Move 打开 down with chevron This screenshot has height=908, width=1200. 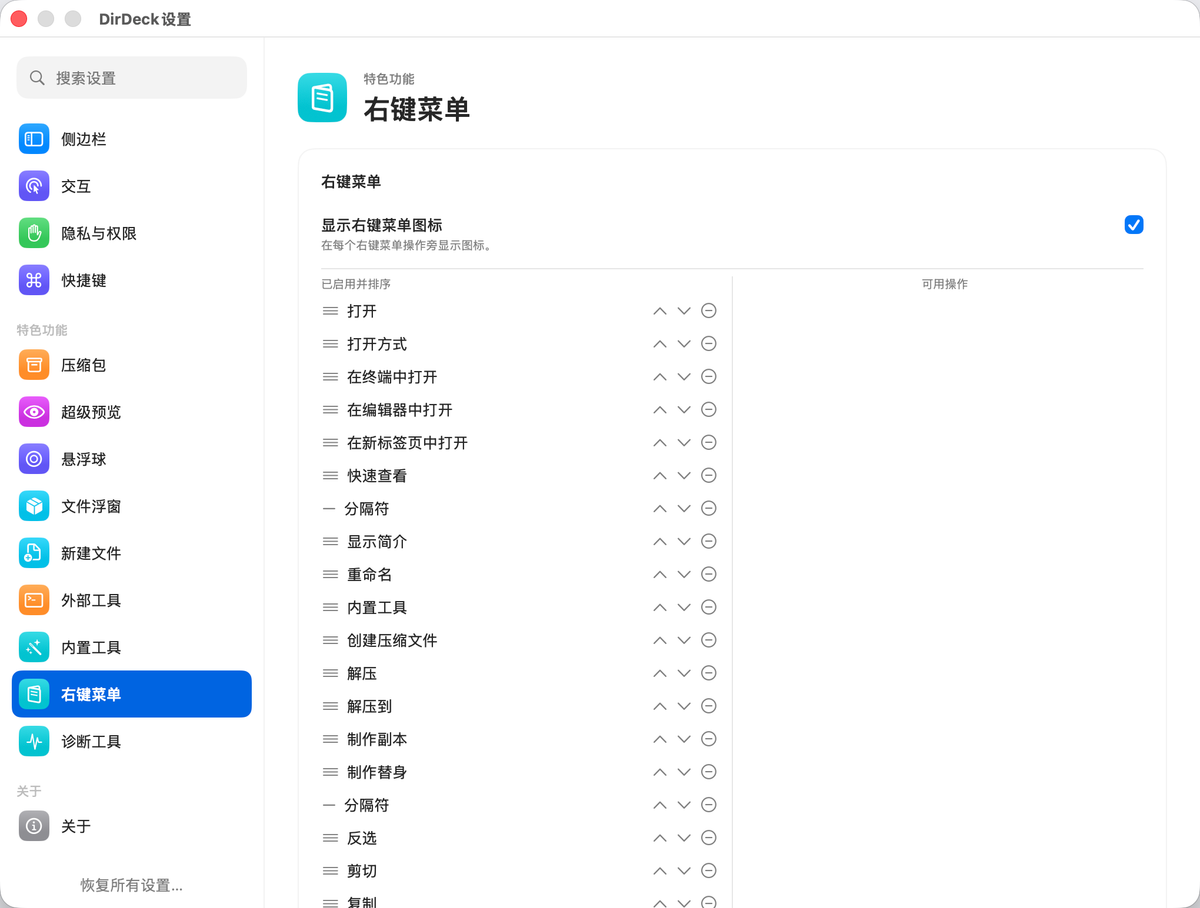pos(684,311)
